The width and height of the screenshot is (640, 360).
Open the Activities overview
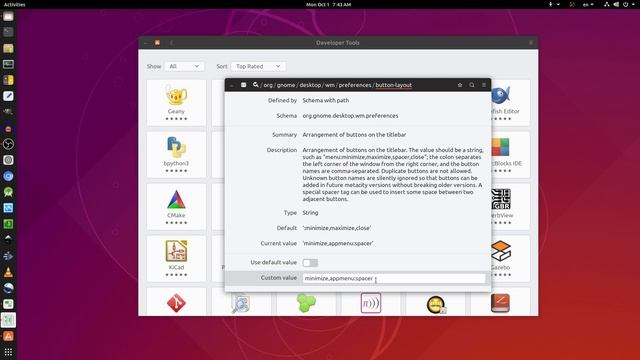(x=14, y=4)
